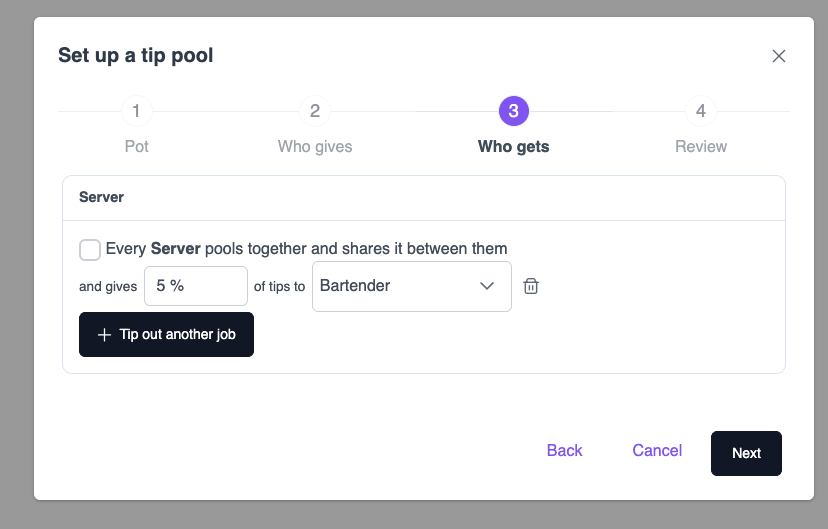Click the plus icon on Tip out button
Screen dimensions: 828x529
pyautogui.click(x=105, y=335)
